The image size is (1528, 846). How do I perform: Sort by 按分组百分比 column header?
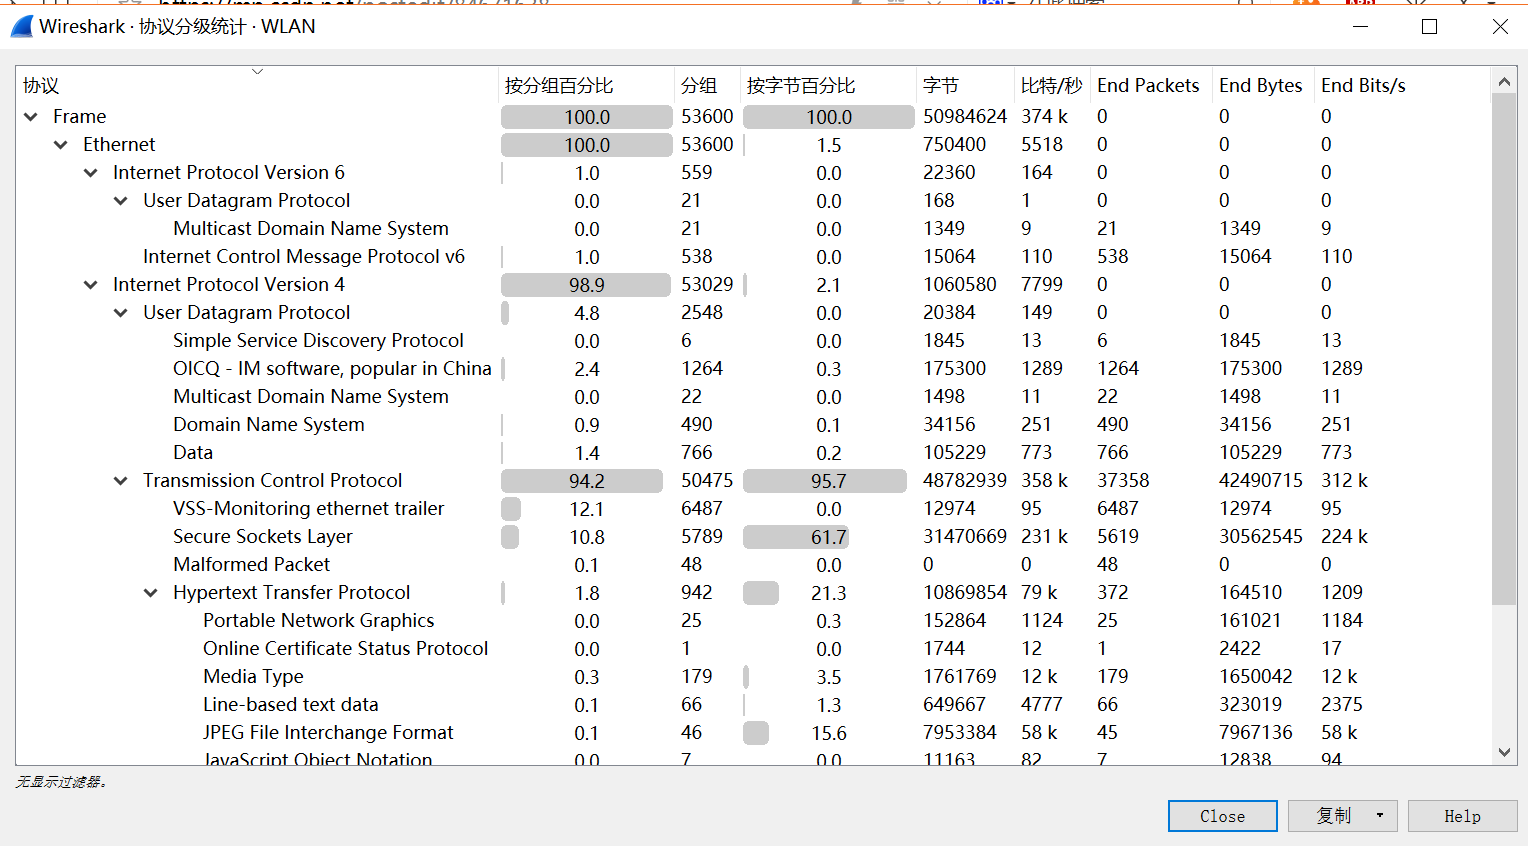[586, 85]
